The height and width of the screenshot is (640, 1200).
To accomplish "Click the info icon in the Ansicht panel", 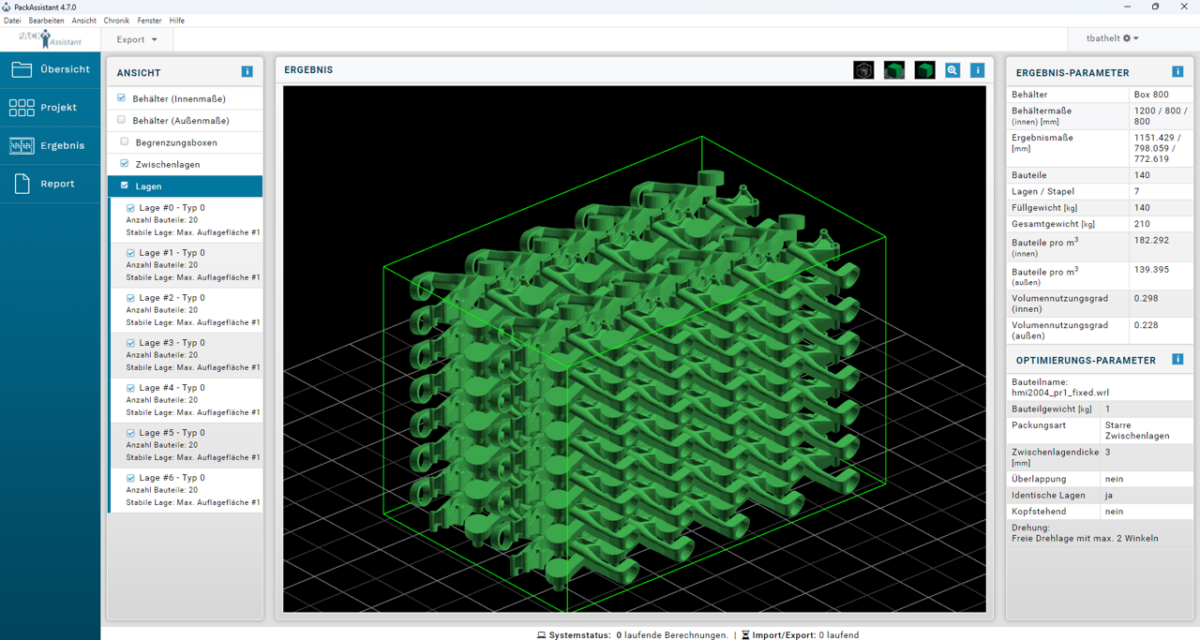I will tap(247, 71).
